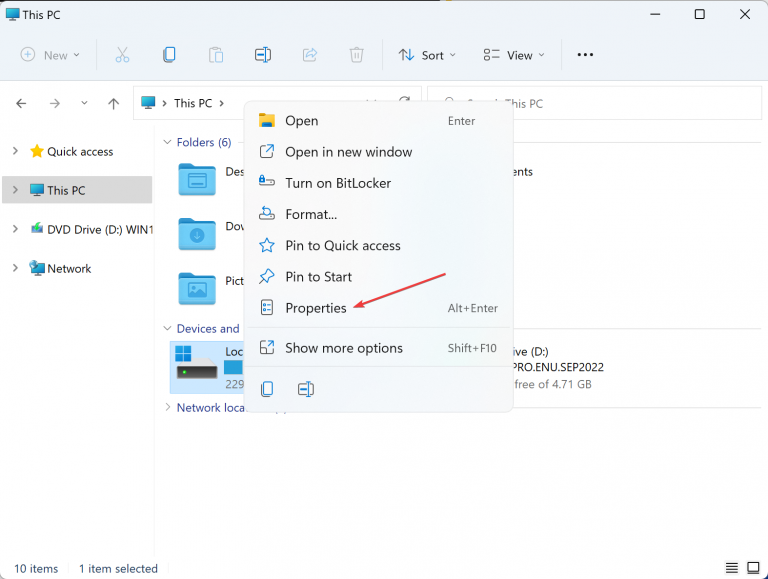Collapse the Folders (6) group
The height and width of the screenshot is (579, 768).
pyautogui.click(x=167, y=142)
